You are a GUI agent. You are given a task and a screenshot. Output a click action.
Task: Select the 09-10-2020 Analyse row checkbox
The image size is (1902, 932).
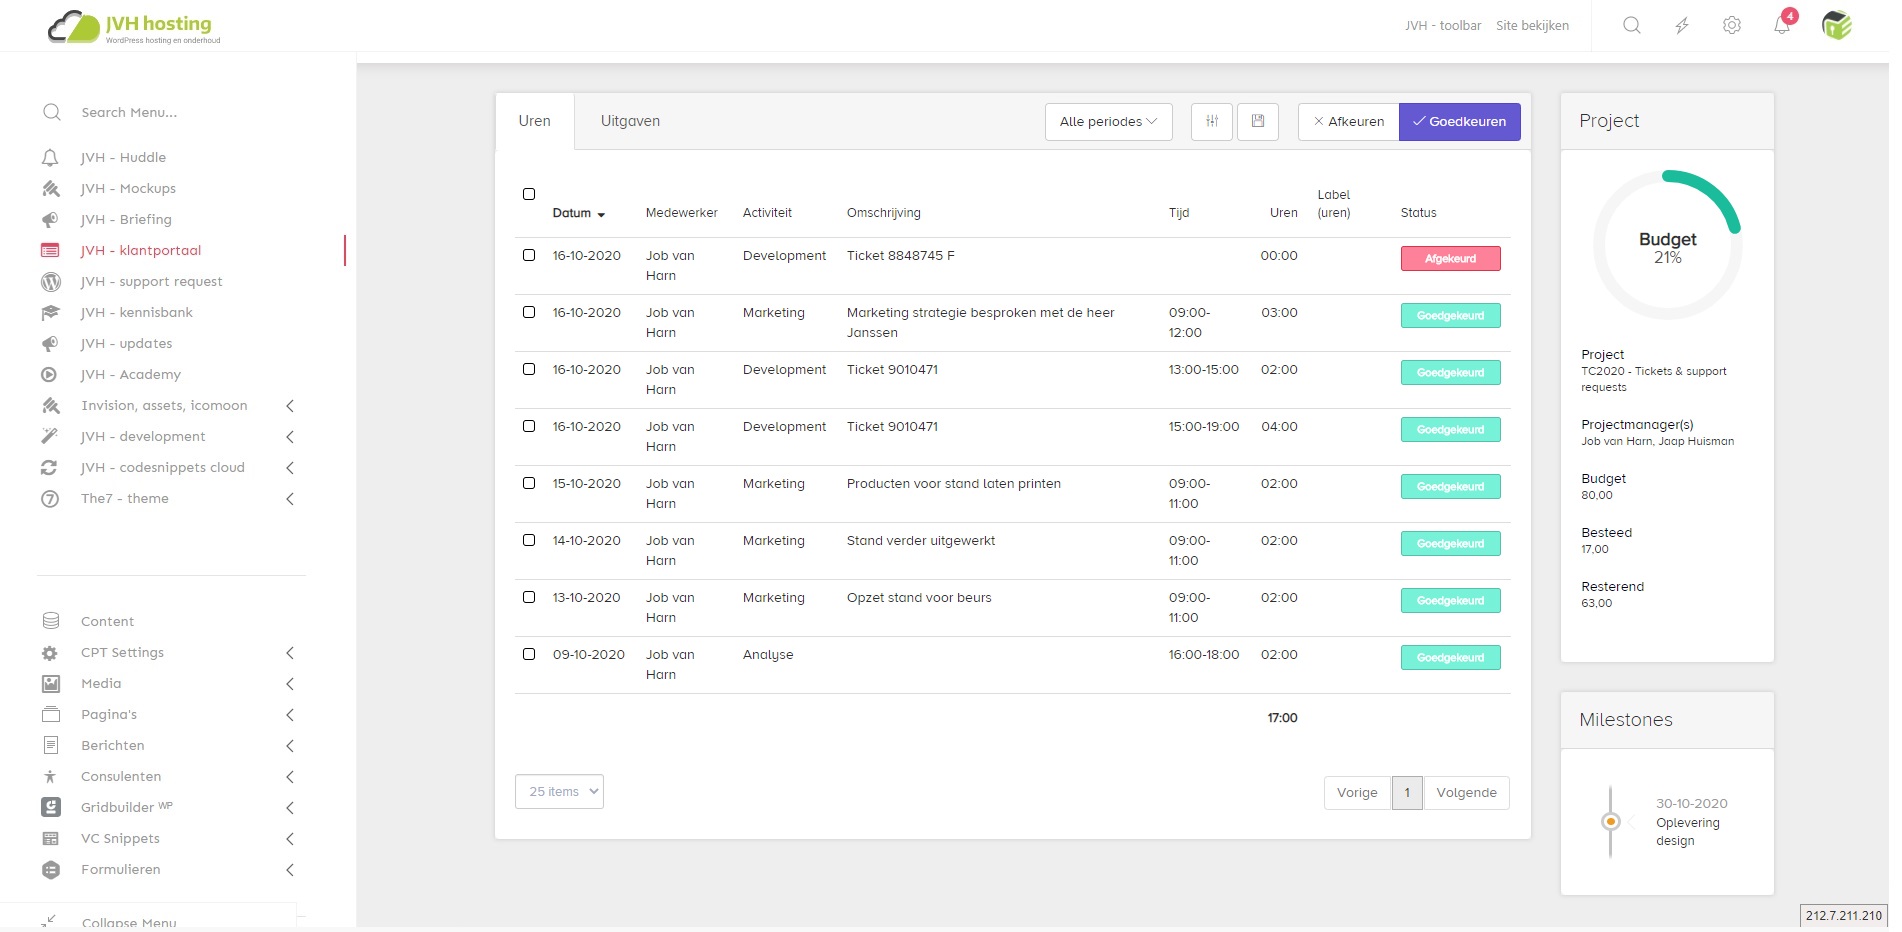pyautogui.click(x=529, y=654)
